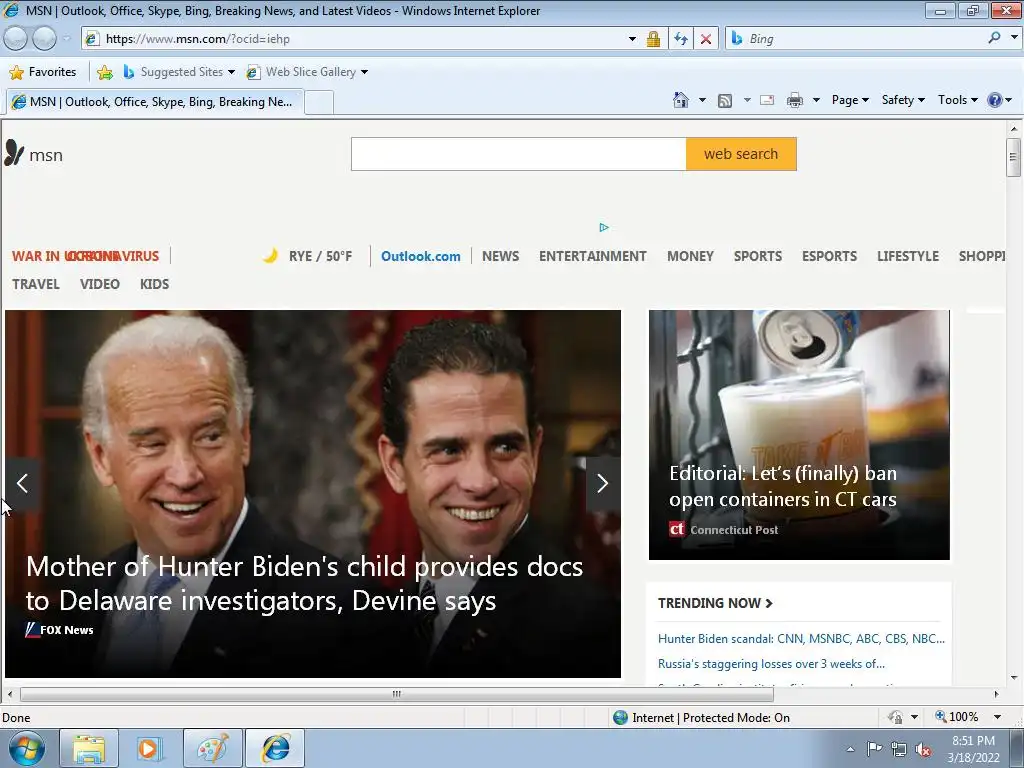Expand the address bar history dropdown
This screenshot has height=768, width=1024.
pos(632,39)
